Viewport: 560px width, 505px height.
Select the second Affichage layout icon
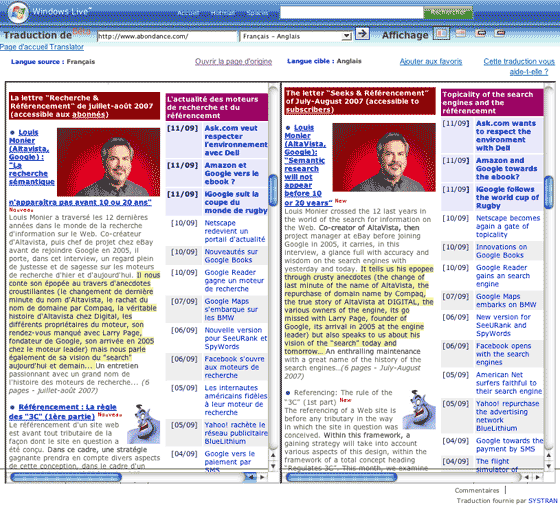coord(460,33)
